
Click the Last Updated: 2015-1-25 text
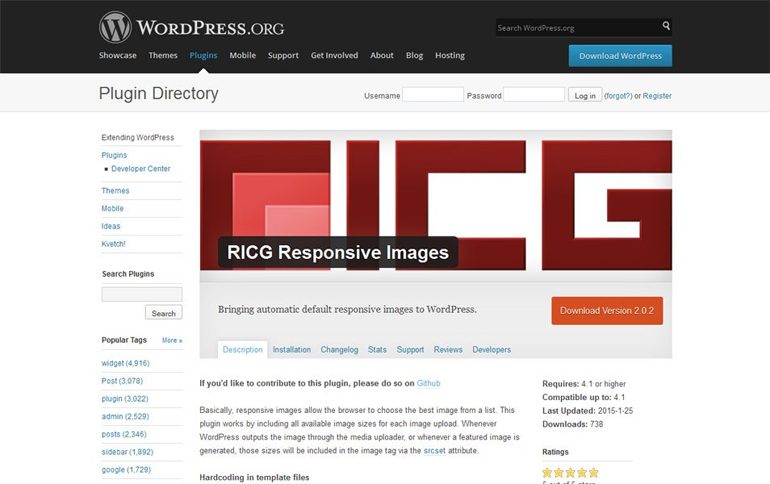pyautogui.click(x=587, y=411)
